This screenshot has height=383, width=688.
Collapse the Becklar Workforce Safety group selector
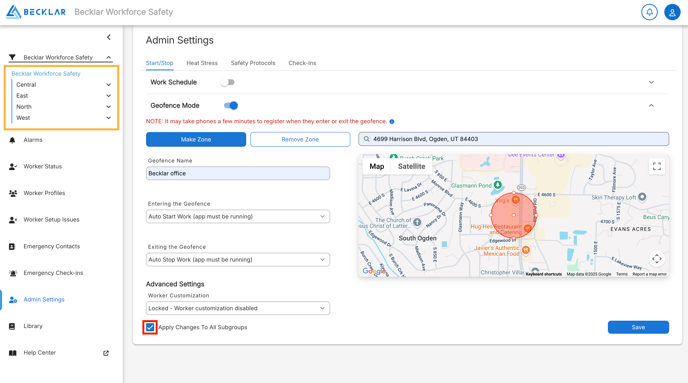click(x=108, y=57)
